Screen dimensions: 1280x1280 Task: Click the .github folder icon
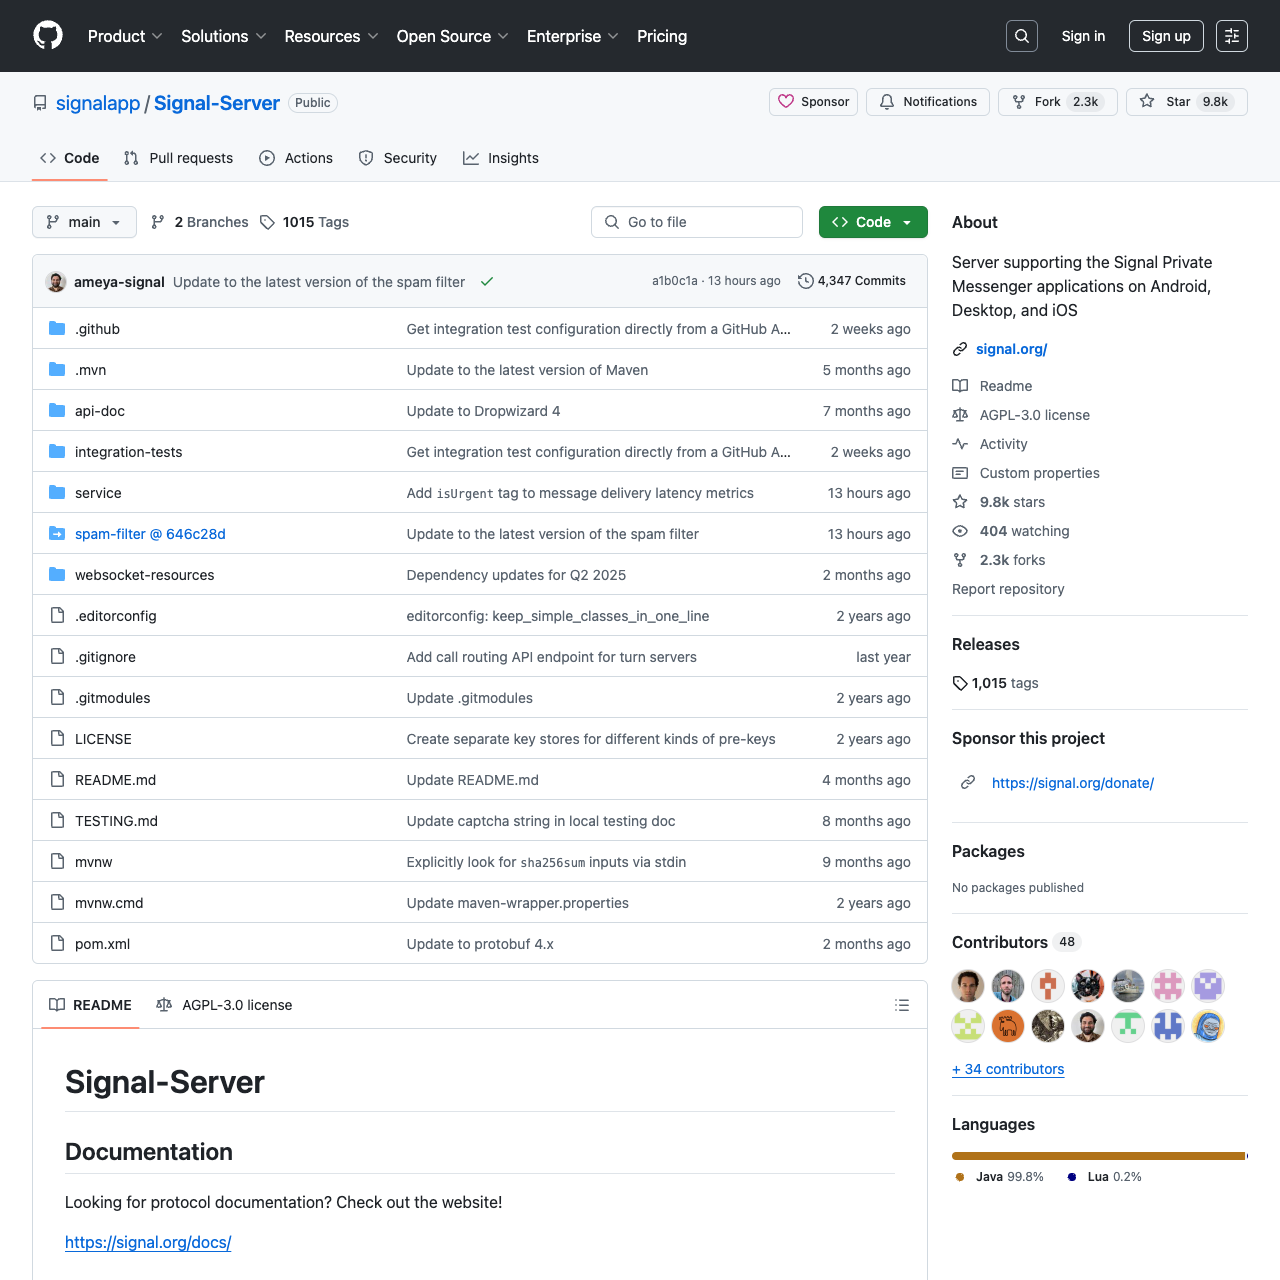click(57, 329)
